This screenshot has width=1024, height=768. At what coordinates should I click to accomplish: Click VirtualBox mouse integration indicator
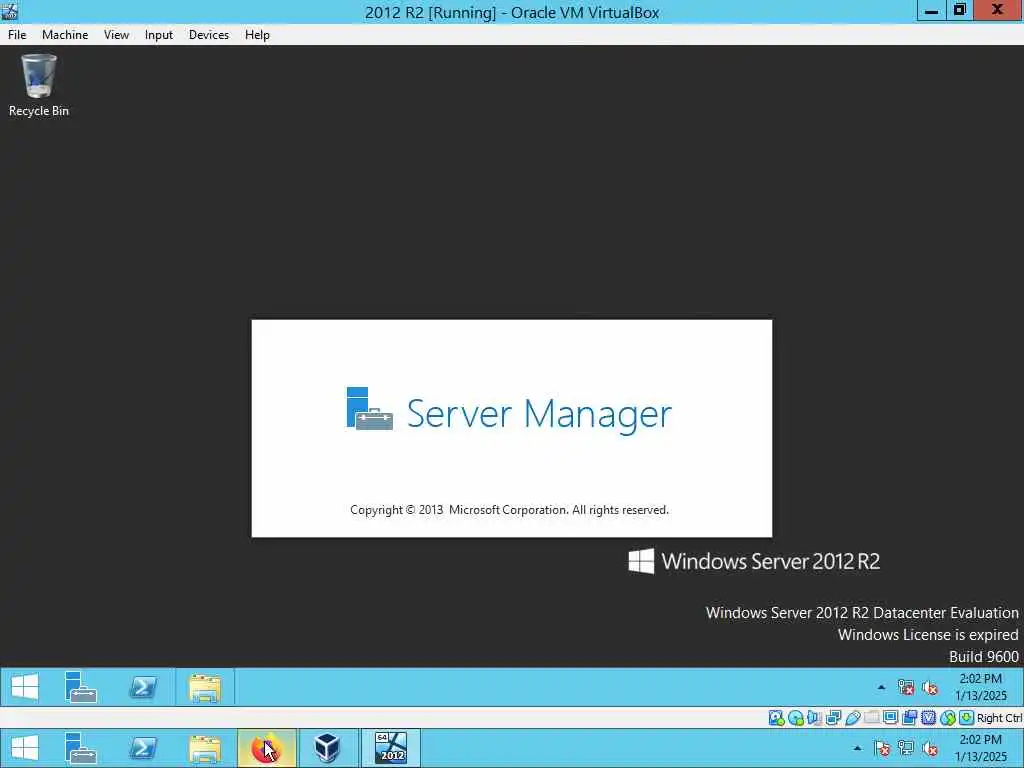coord(948,718)
